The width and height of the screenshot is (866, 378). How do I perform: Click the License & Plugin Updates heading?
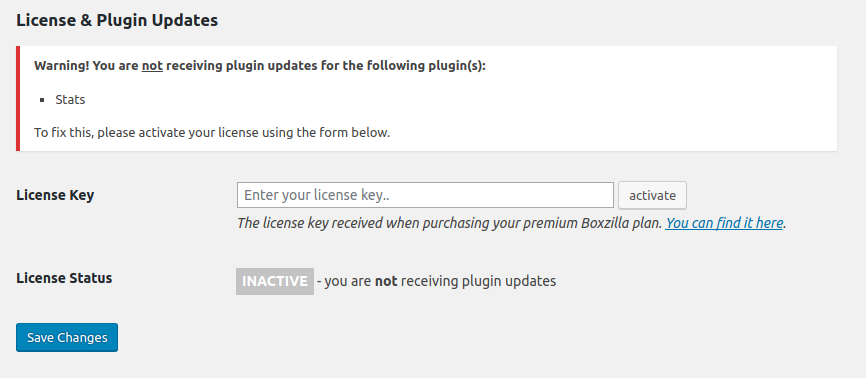click(117, 20)
